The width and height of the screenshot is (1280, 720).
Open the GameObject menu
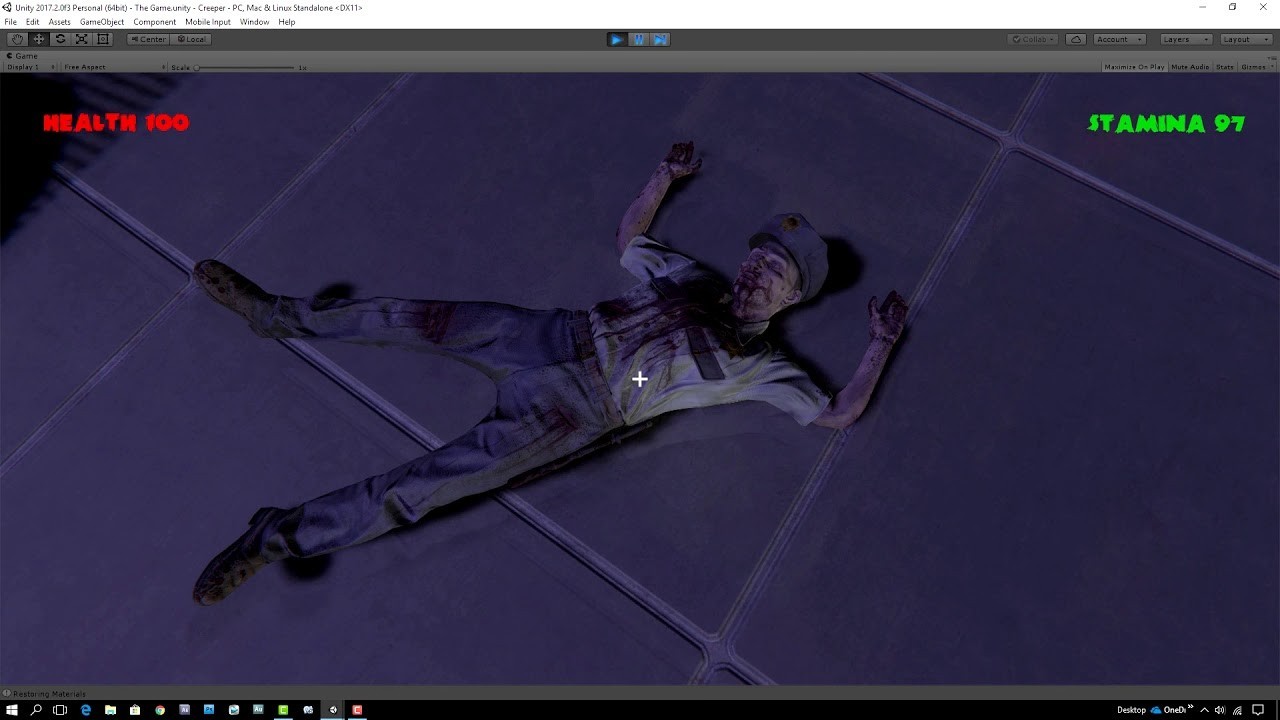point(102,22)
